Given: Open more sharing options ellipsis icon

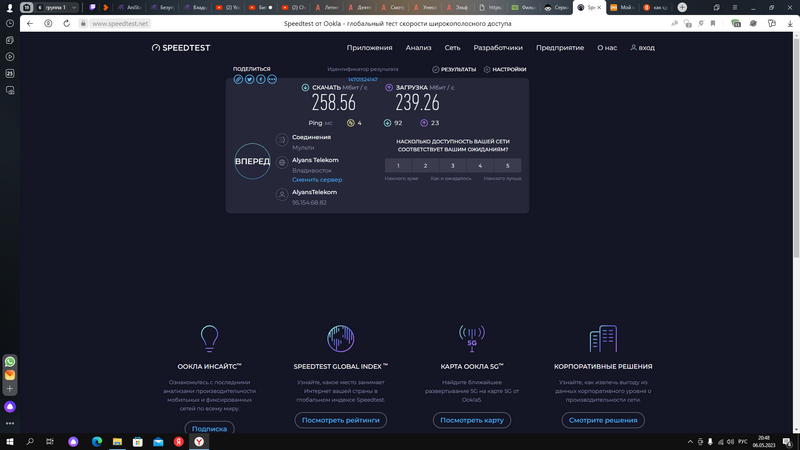Looking at the screenshot, I should (272, 79).
